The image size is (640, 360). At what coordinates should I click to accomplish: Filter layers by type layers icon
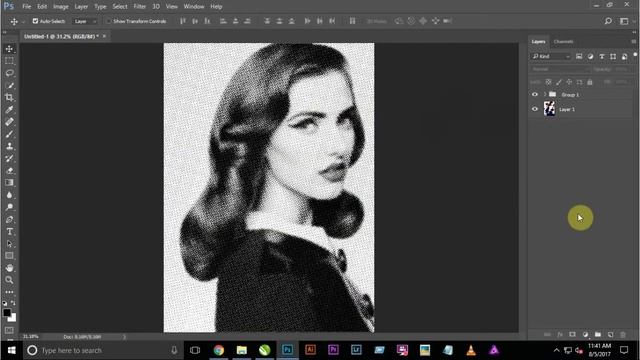click(602, 56)
